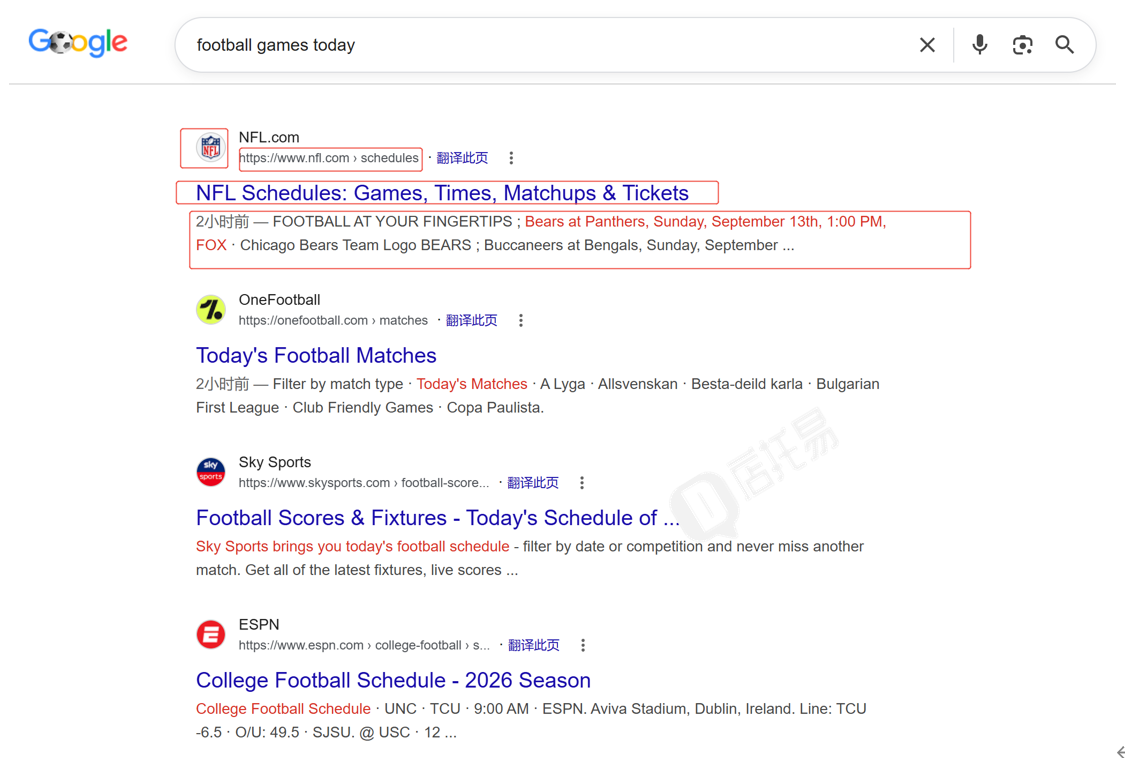Click the NFL.com site name

(x=269, y=137)
